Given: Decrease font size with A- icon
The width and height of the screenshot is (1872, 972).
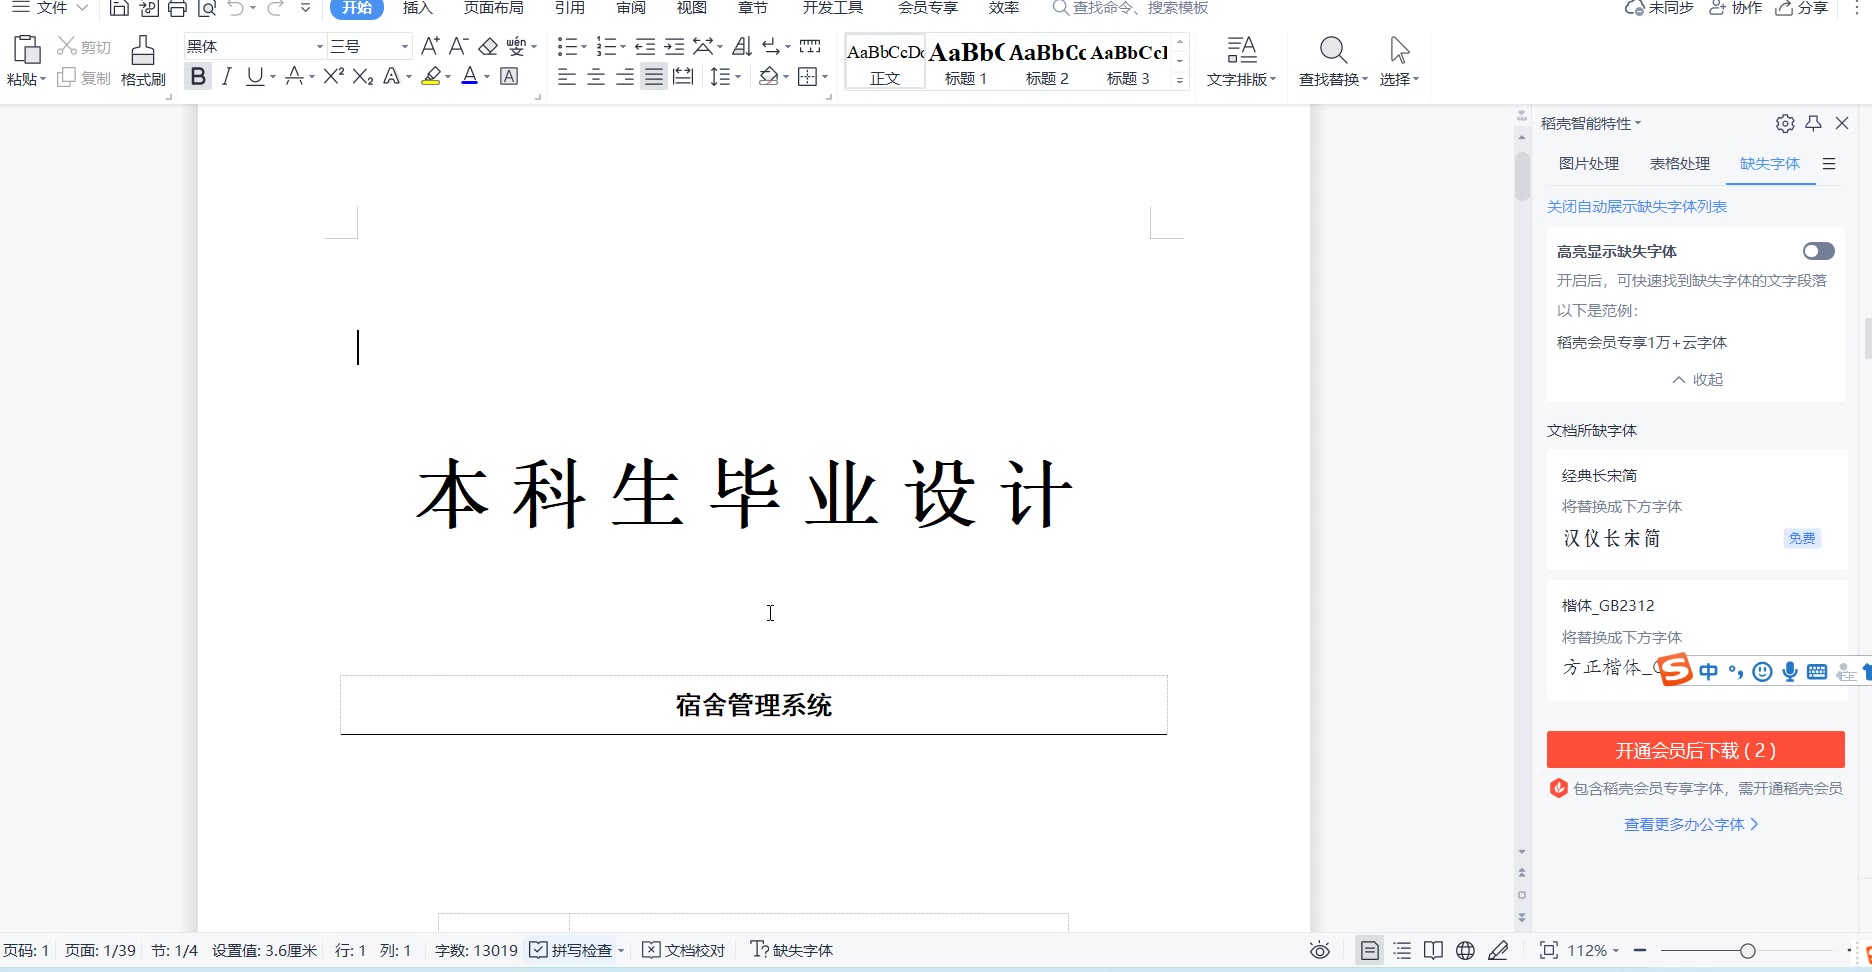Looking at the screenshot, I should tap(458, 46).
